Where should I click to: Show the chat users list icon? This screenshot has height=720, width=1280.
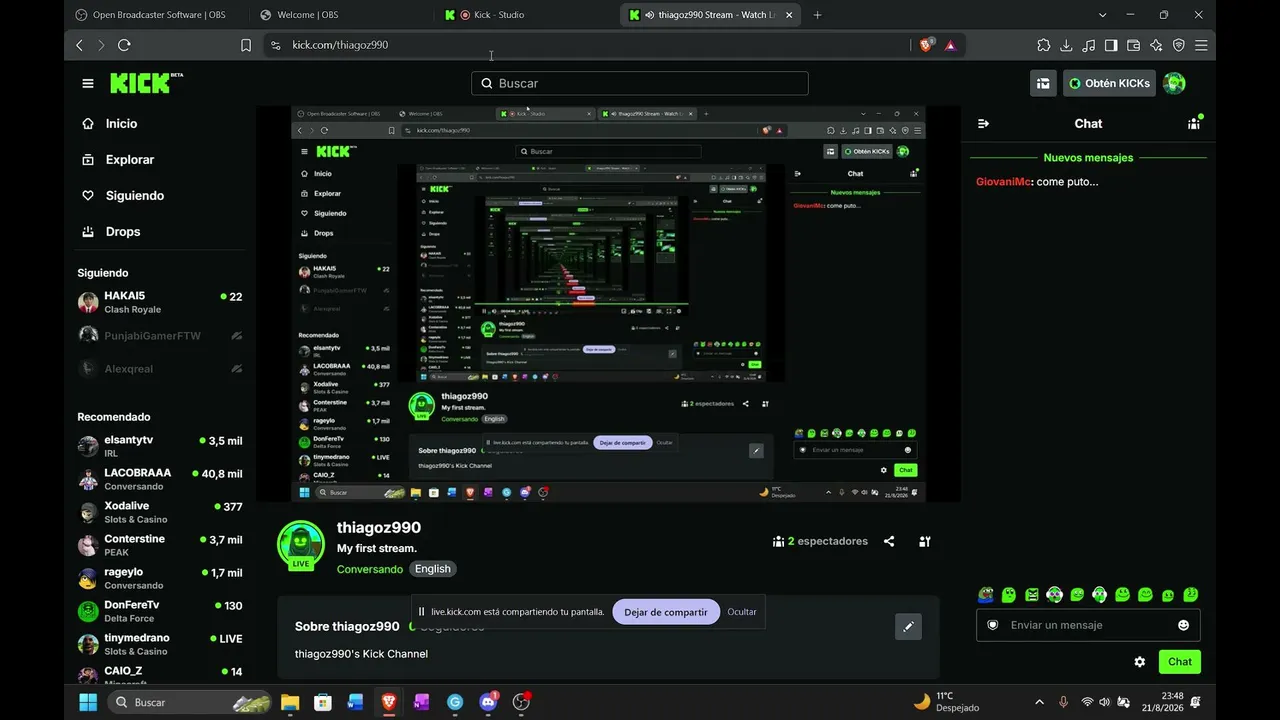click(x=1194, y=124)
